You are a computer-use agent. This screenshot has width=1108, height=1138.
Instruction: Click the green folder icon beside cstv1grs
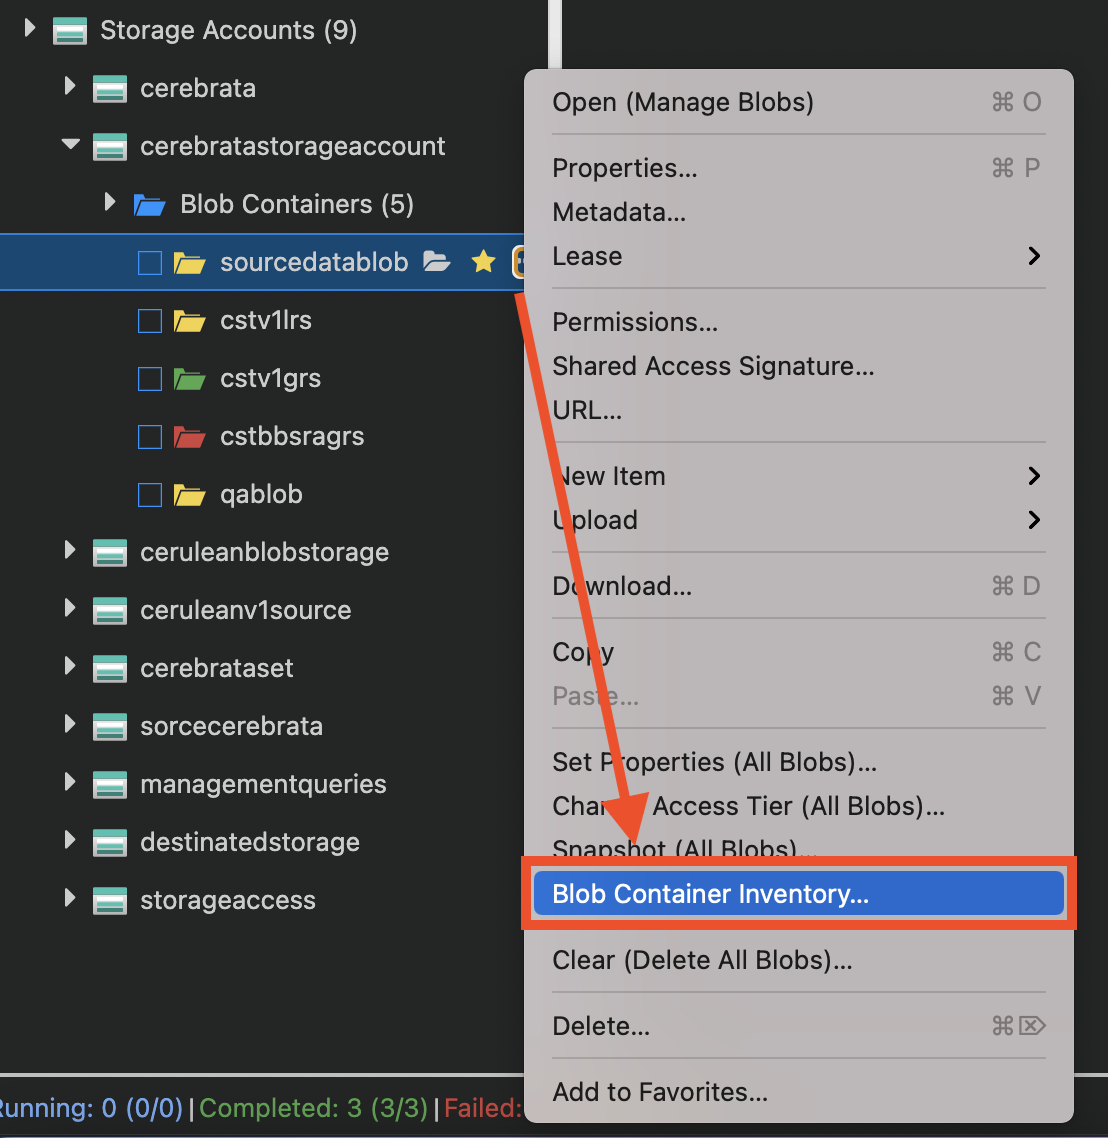189,378
